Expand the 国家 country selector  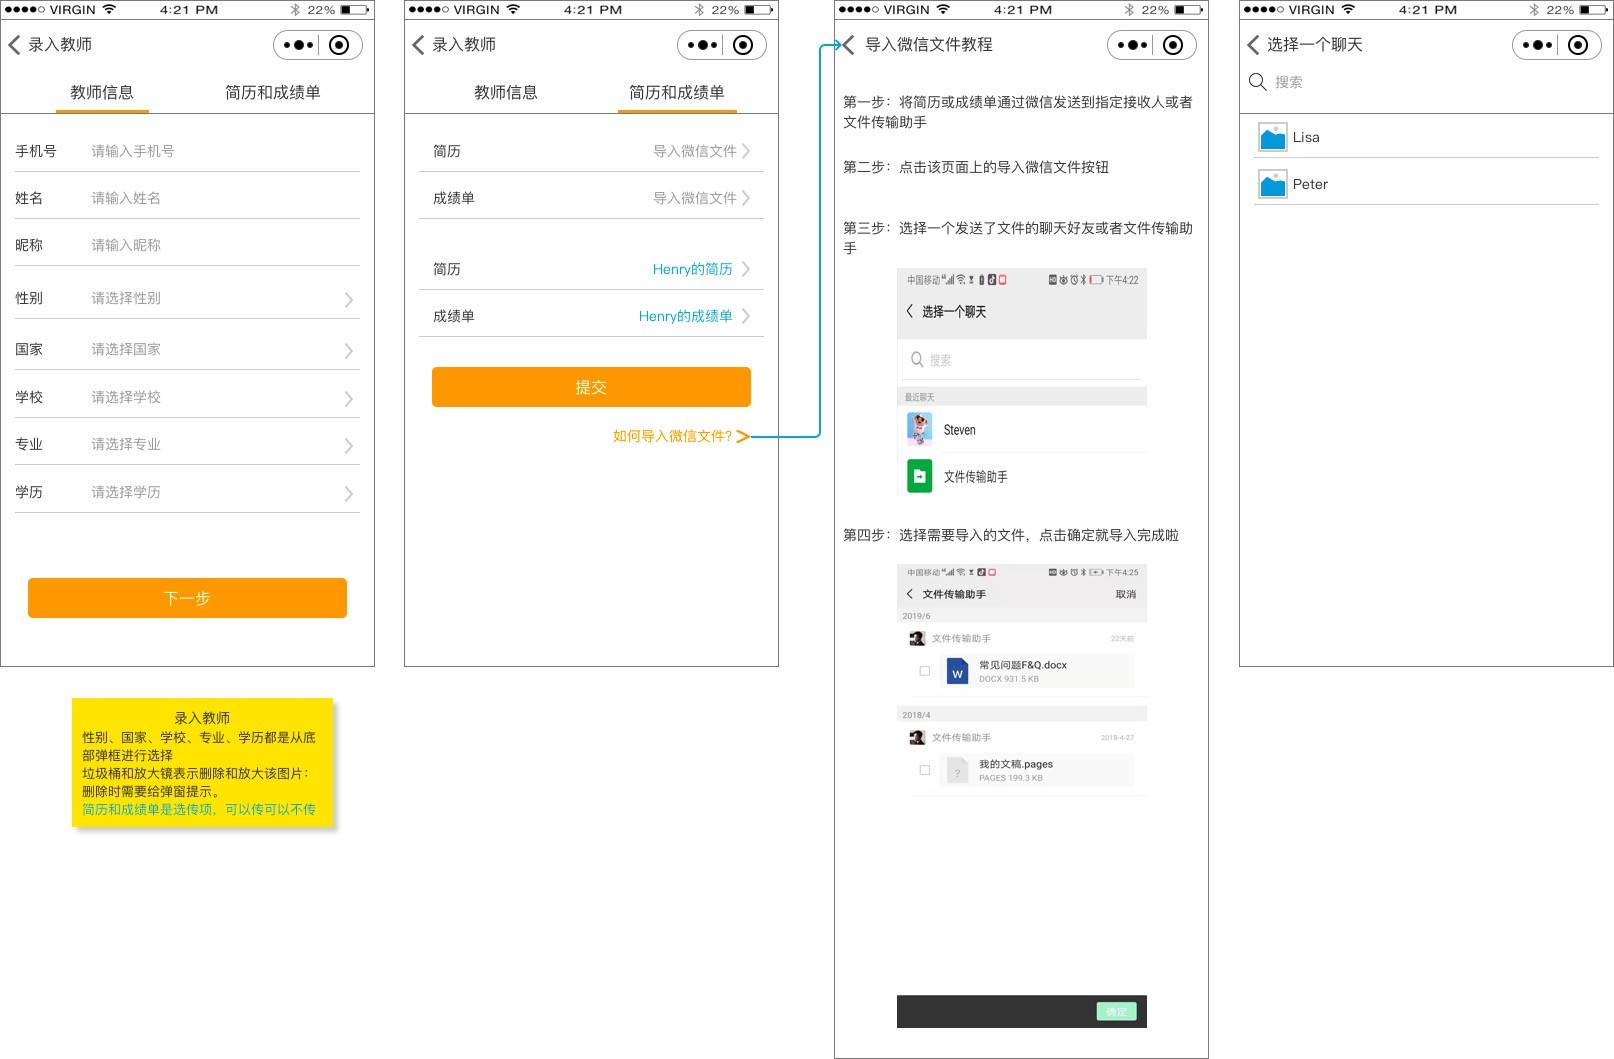[348, 350]
